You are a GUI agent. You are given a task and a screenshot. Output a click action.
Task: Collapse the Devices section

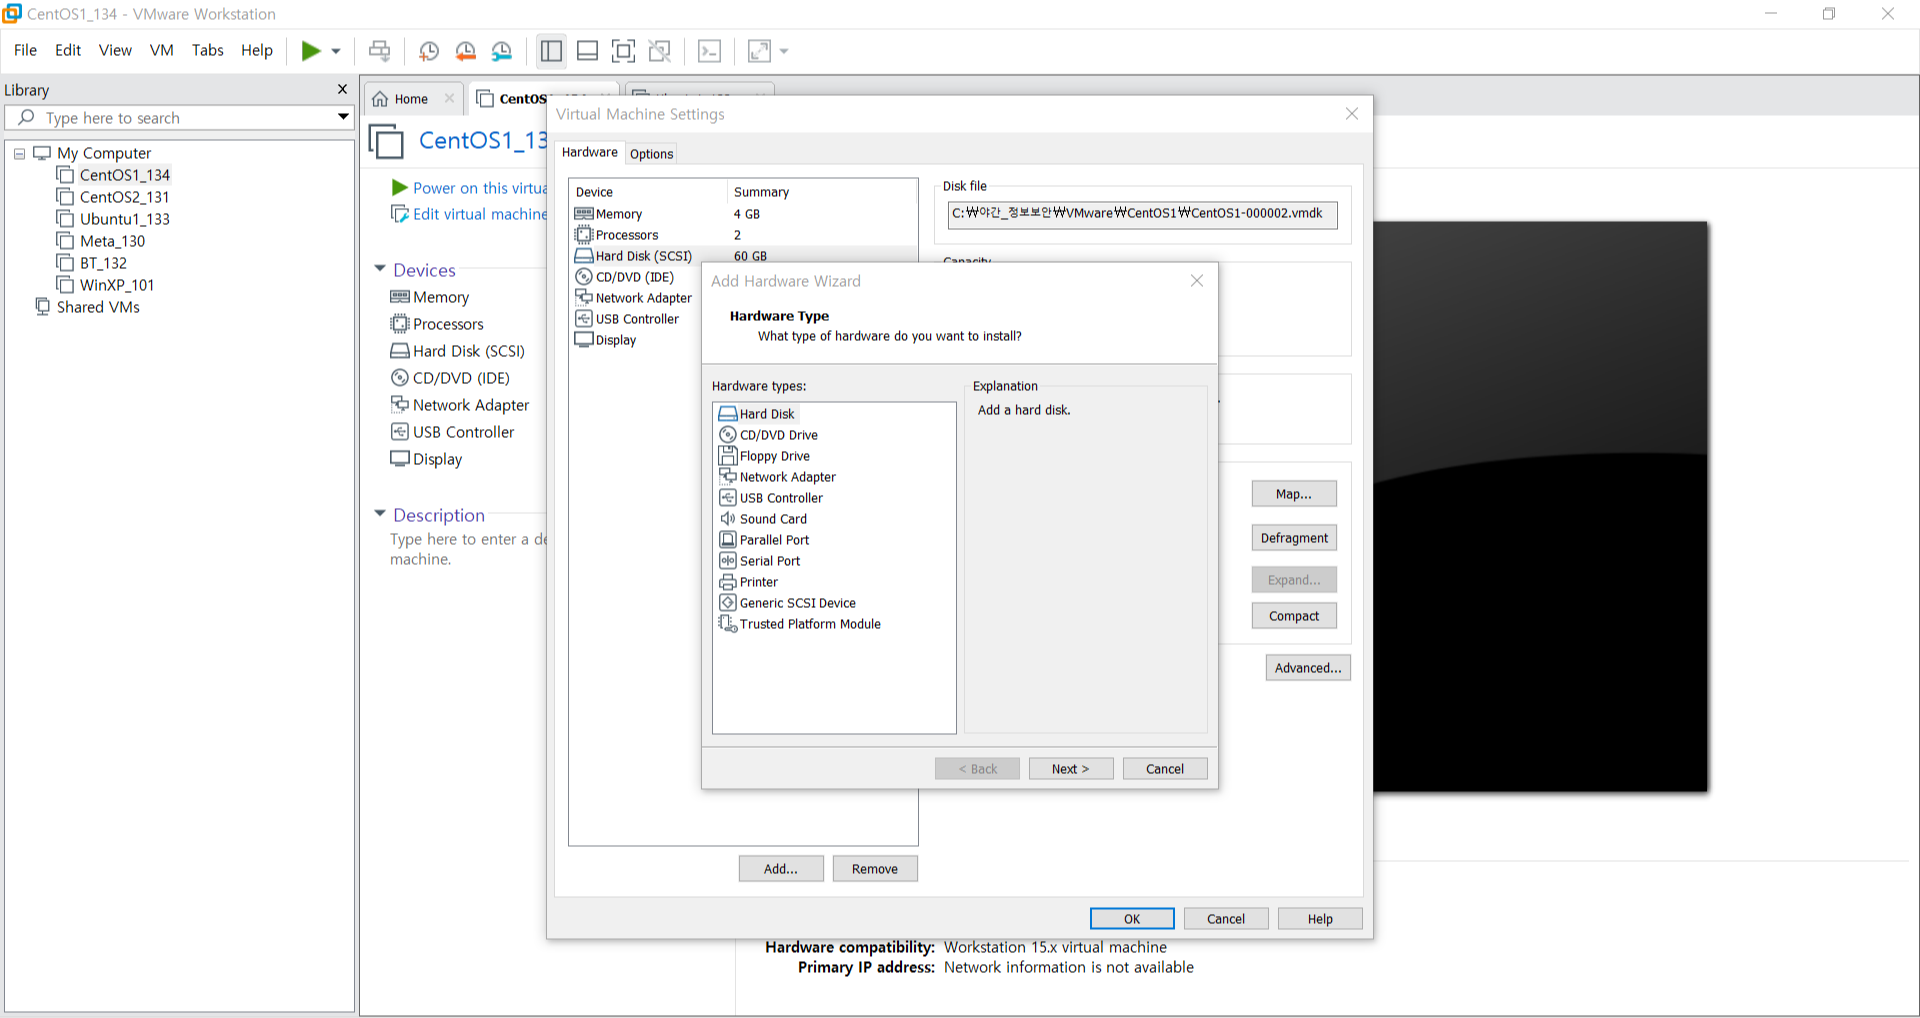tap(380, 269)
